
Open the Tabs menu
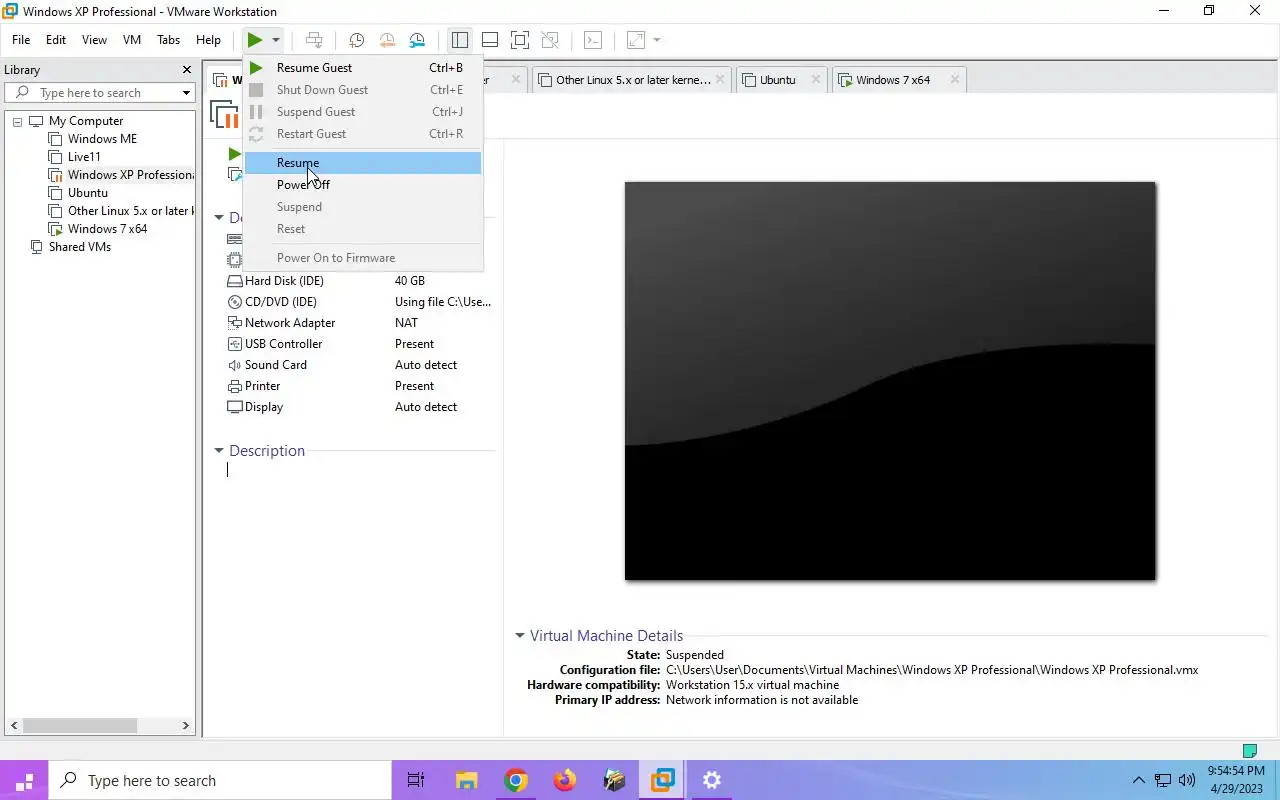(x=169, y=40)
